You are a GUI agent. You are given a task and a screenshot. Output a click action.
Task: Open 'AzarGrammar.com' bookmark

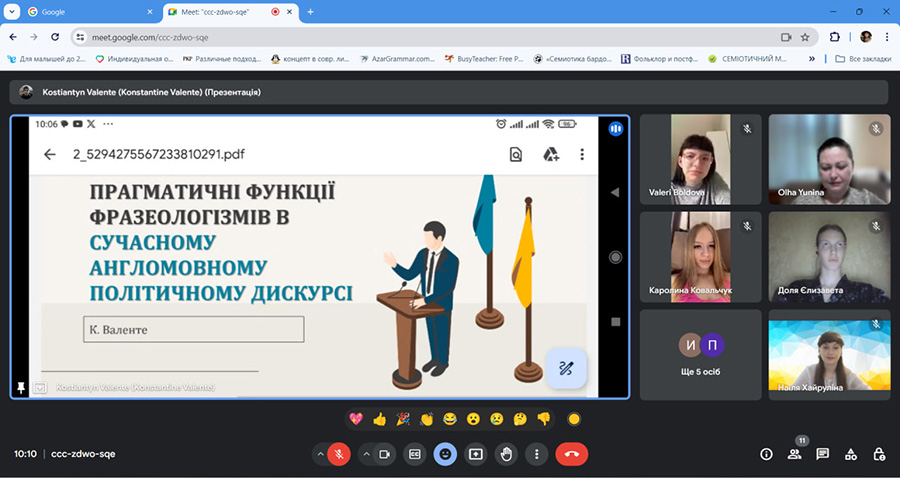coord(397,59)
